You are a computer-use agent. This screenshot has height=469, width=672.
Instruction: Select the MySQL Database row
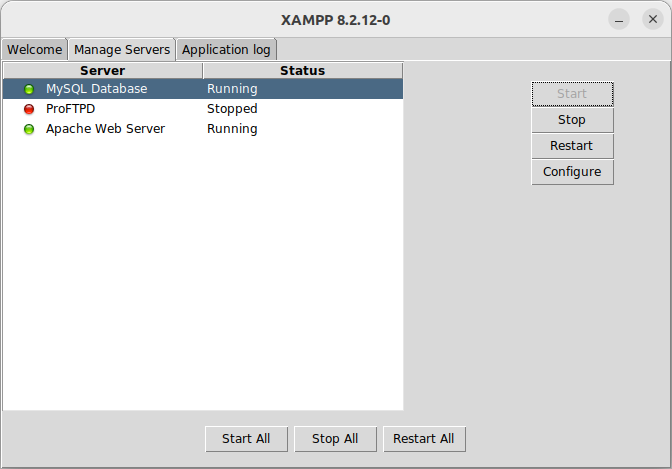(x=203, y=89)
